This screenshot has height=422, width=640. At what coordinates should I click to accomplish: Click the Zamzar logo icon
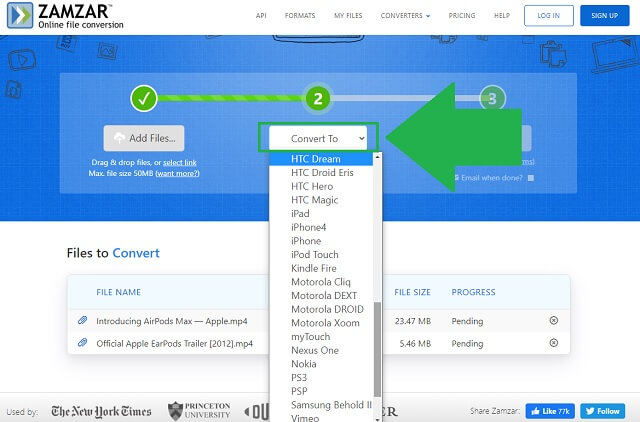click(x=20, y=15)
